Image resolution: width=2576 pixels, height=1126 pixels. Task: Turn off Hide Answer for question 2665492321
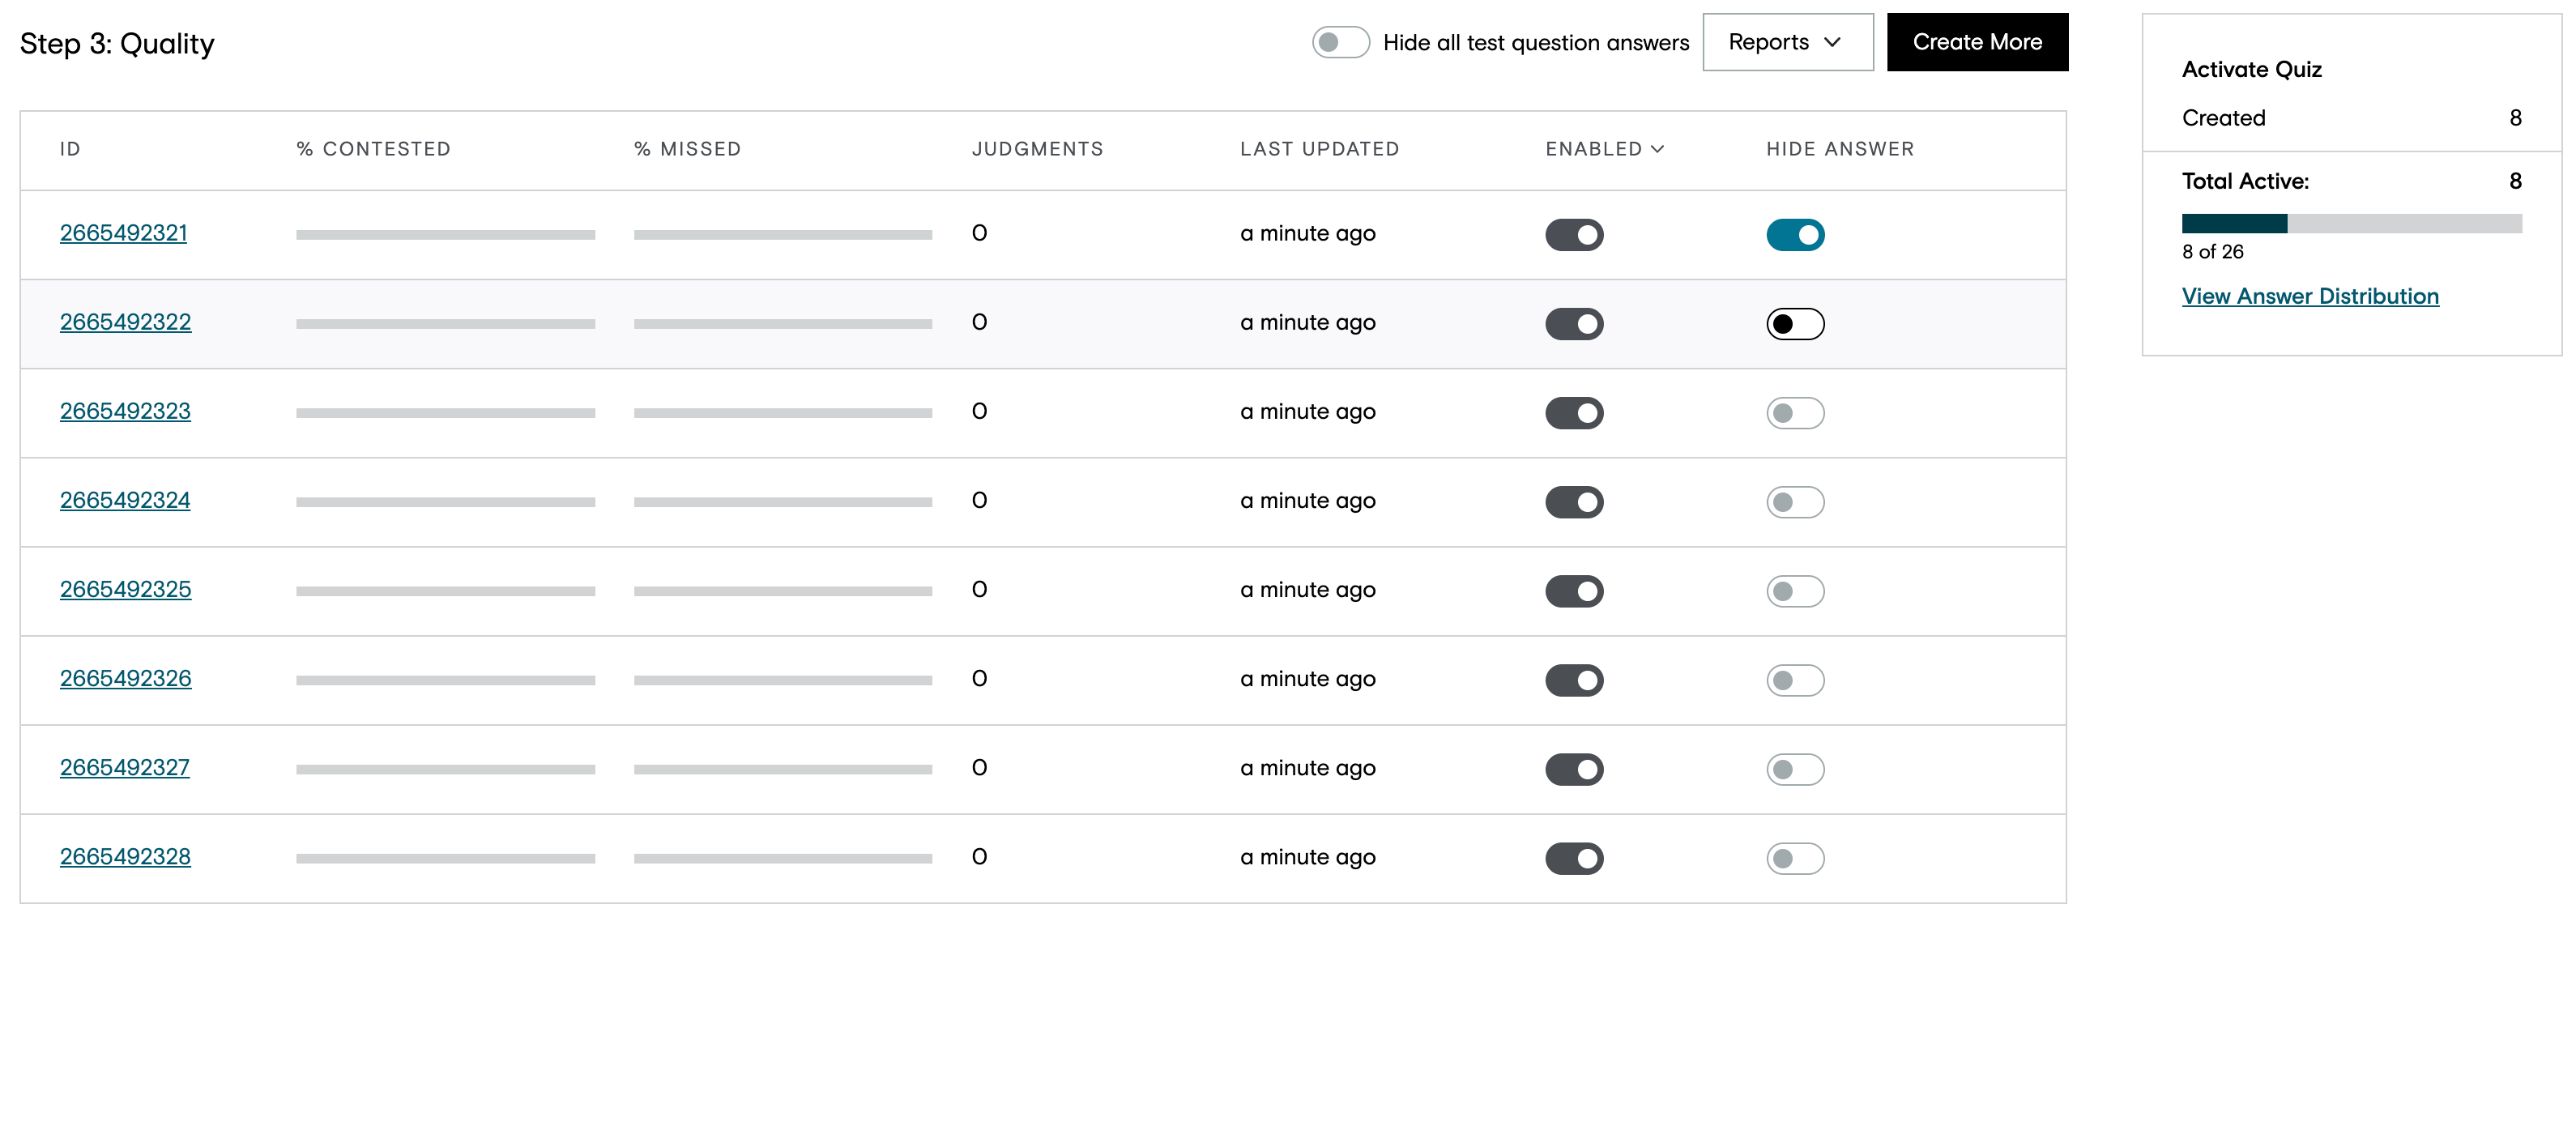pos(1795,234)
